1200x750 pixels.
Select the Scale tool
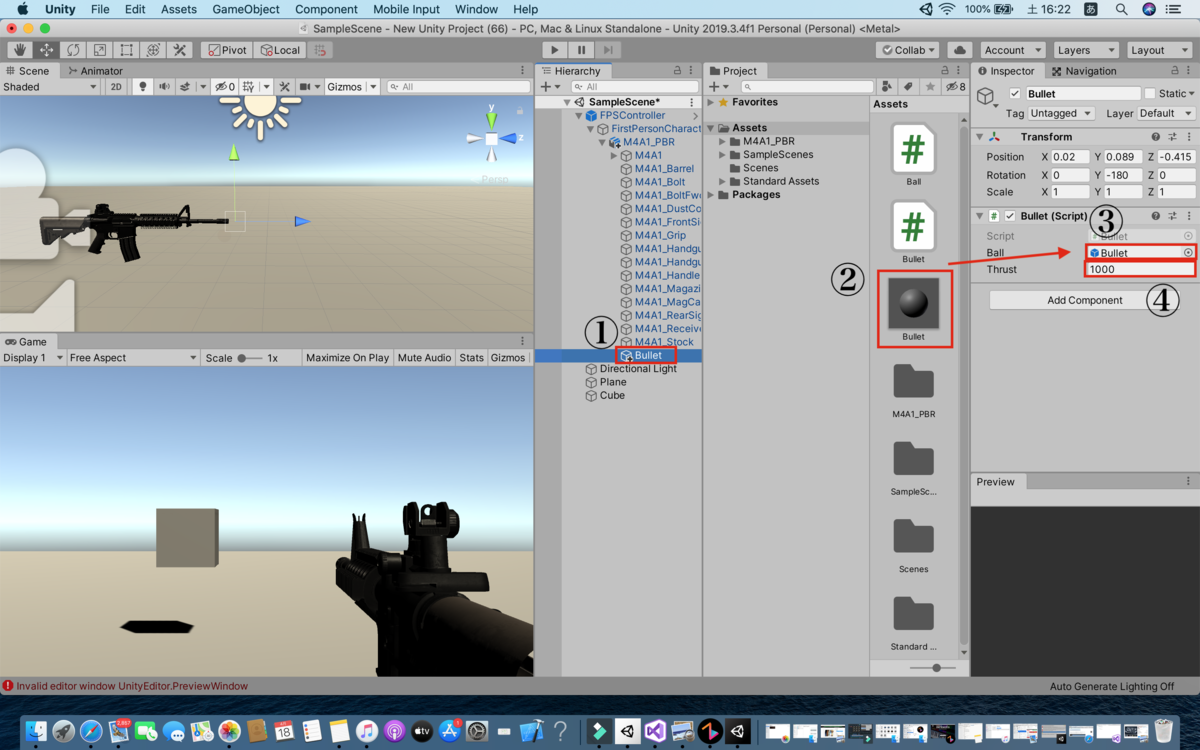pyautogui.click(x=100, y=50)
